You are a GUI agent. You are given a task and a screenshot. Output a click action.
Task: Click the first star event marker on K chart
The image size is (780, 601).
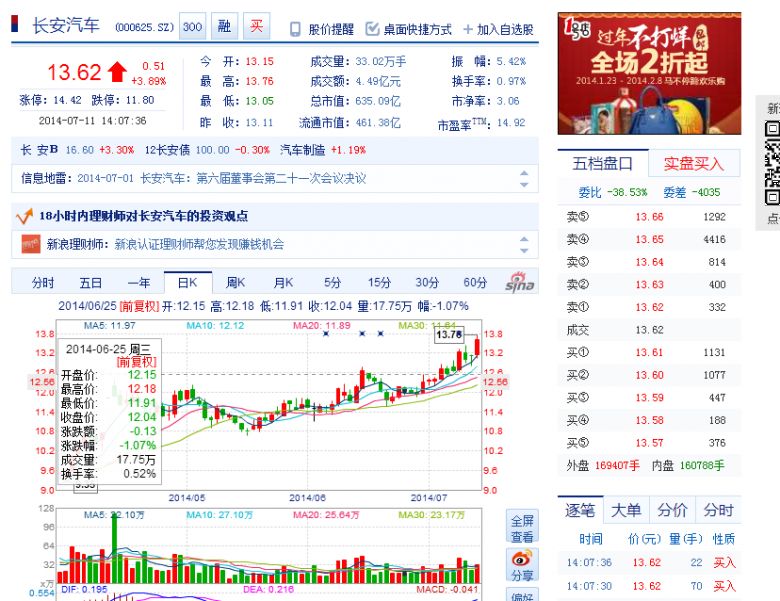point(326,334)
